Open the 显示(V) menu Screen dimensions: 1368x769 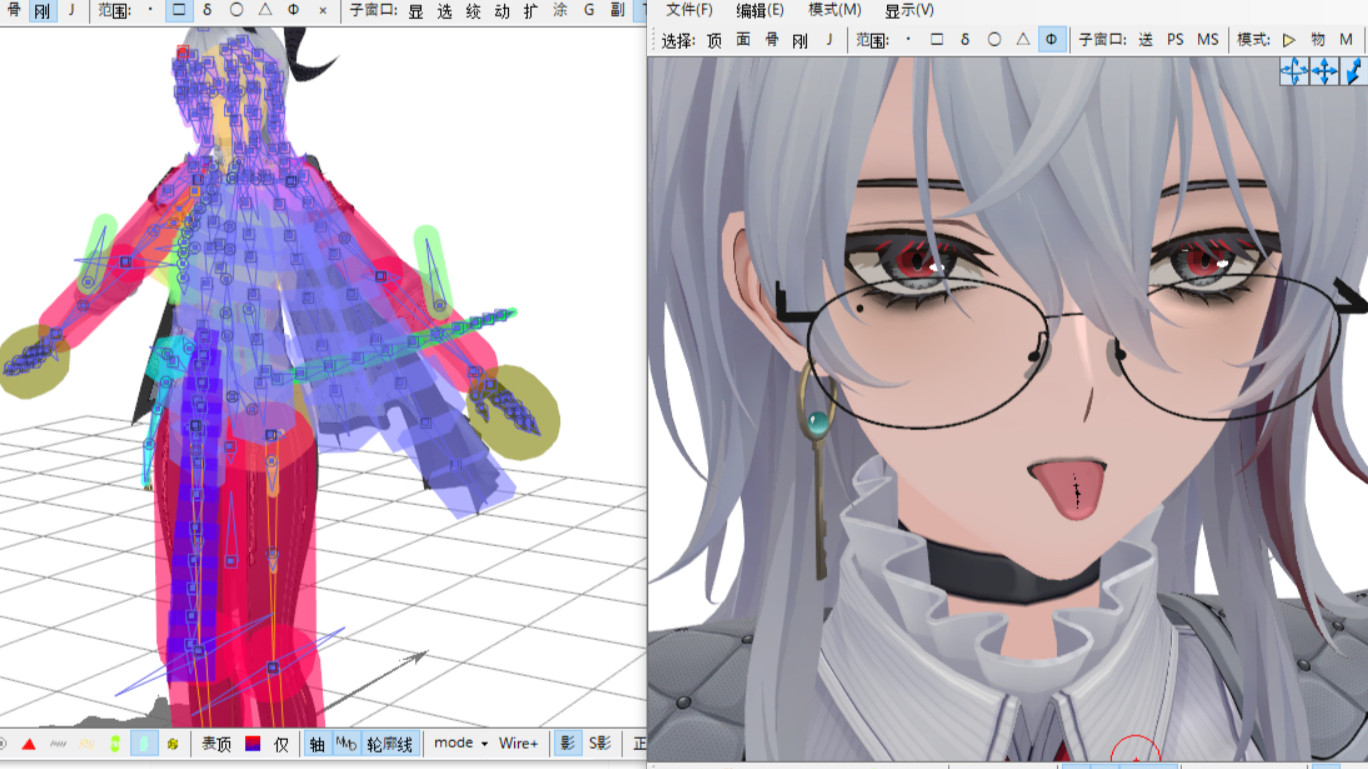[x=909, y=10]
